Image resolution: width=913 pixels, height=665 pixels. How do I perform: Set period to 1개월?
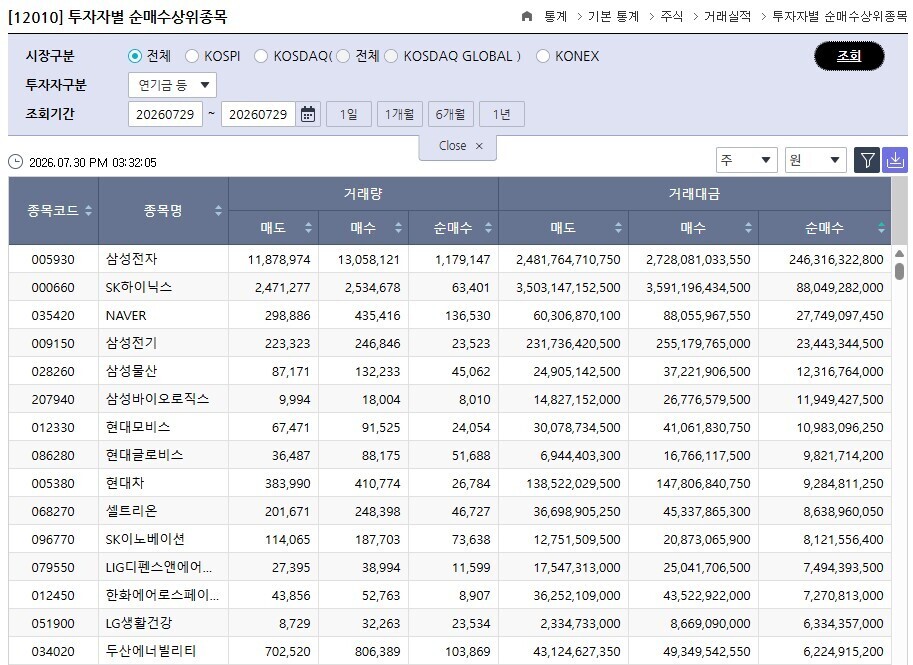tap(399, 114)
